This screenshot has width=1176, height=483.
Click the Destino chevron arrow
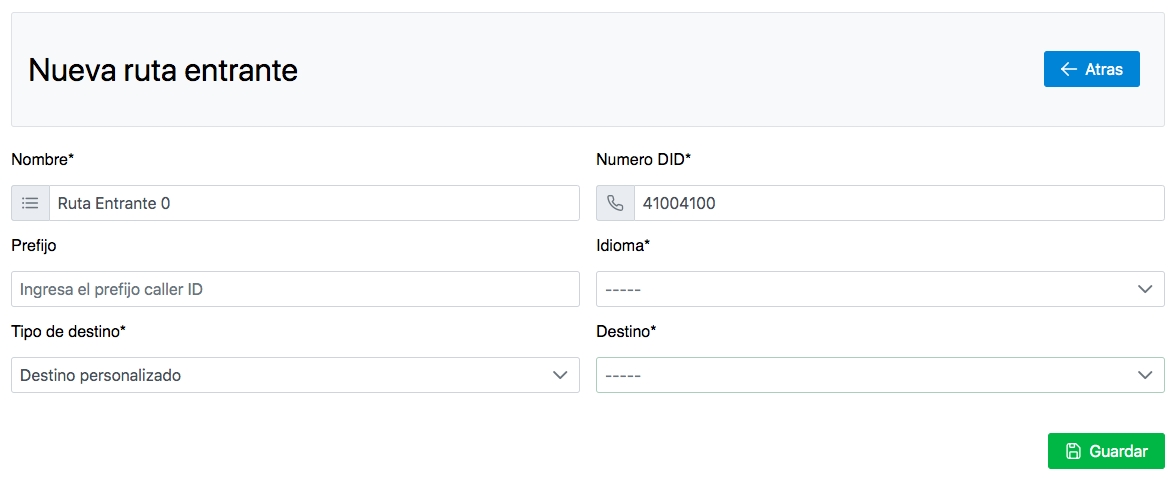pyautogui.click(x=1144, y=375)
